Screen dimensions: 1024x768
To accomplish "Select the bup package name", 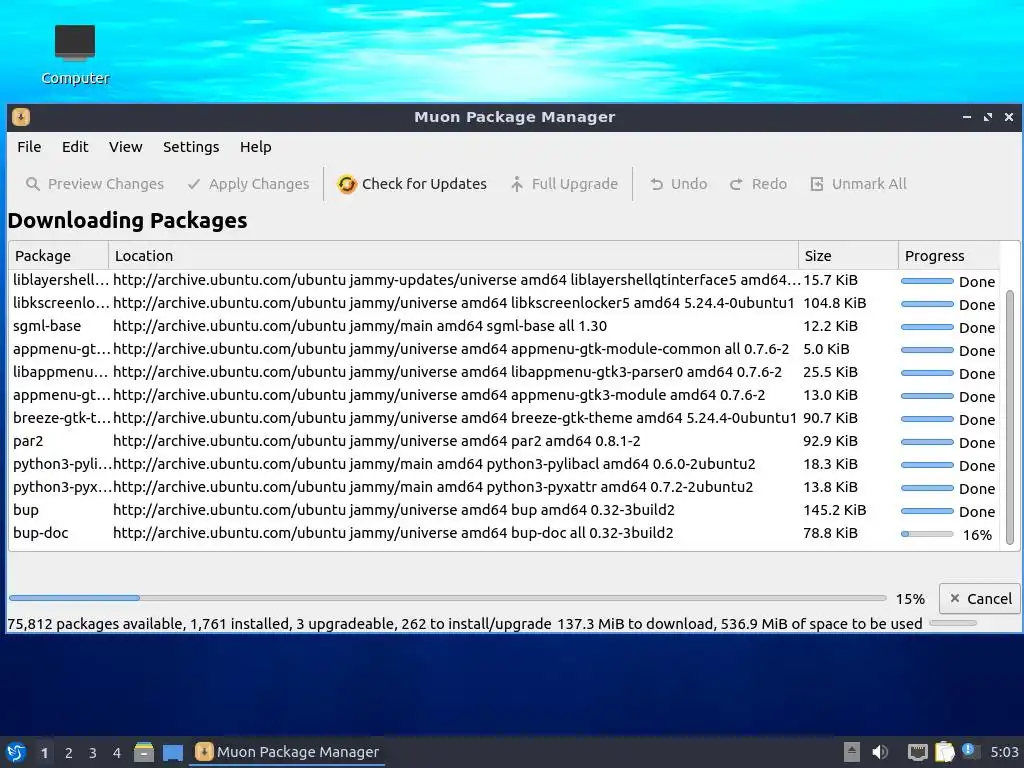I will tap(25, 510).
